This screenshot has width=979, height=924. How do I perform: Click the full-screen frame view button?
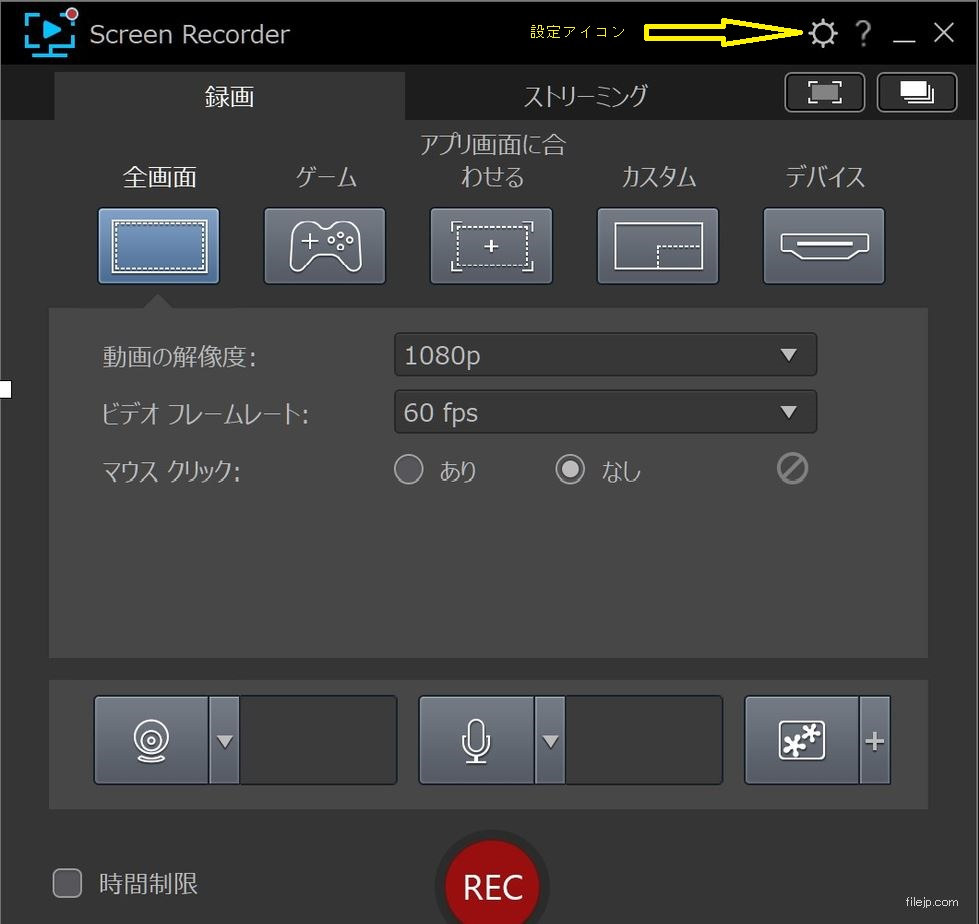[x=824, y=92]
